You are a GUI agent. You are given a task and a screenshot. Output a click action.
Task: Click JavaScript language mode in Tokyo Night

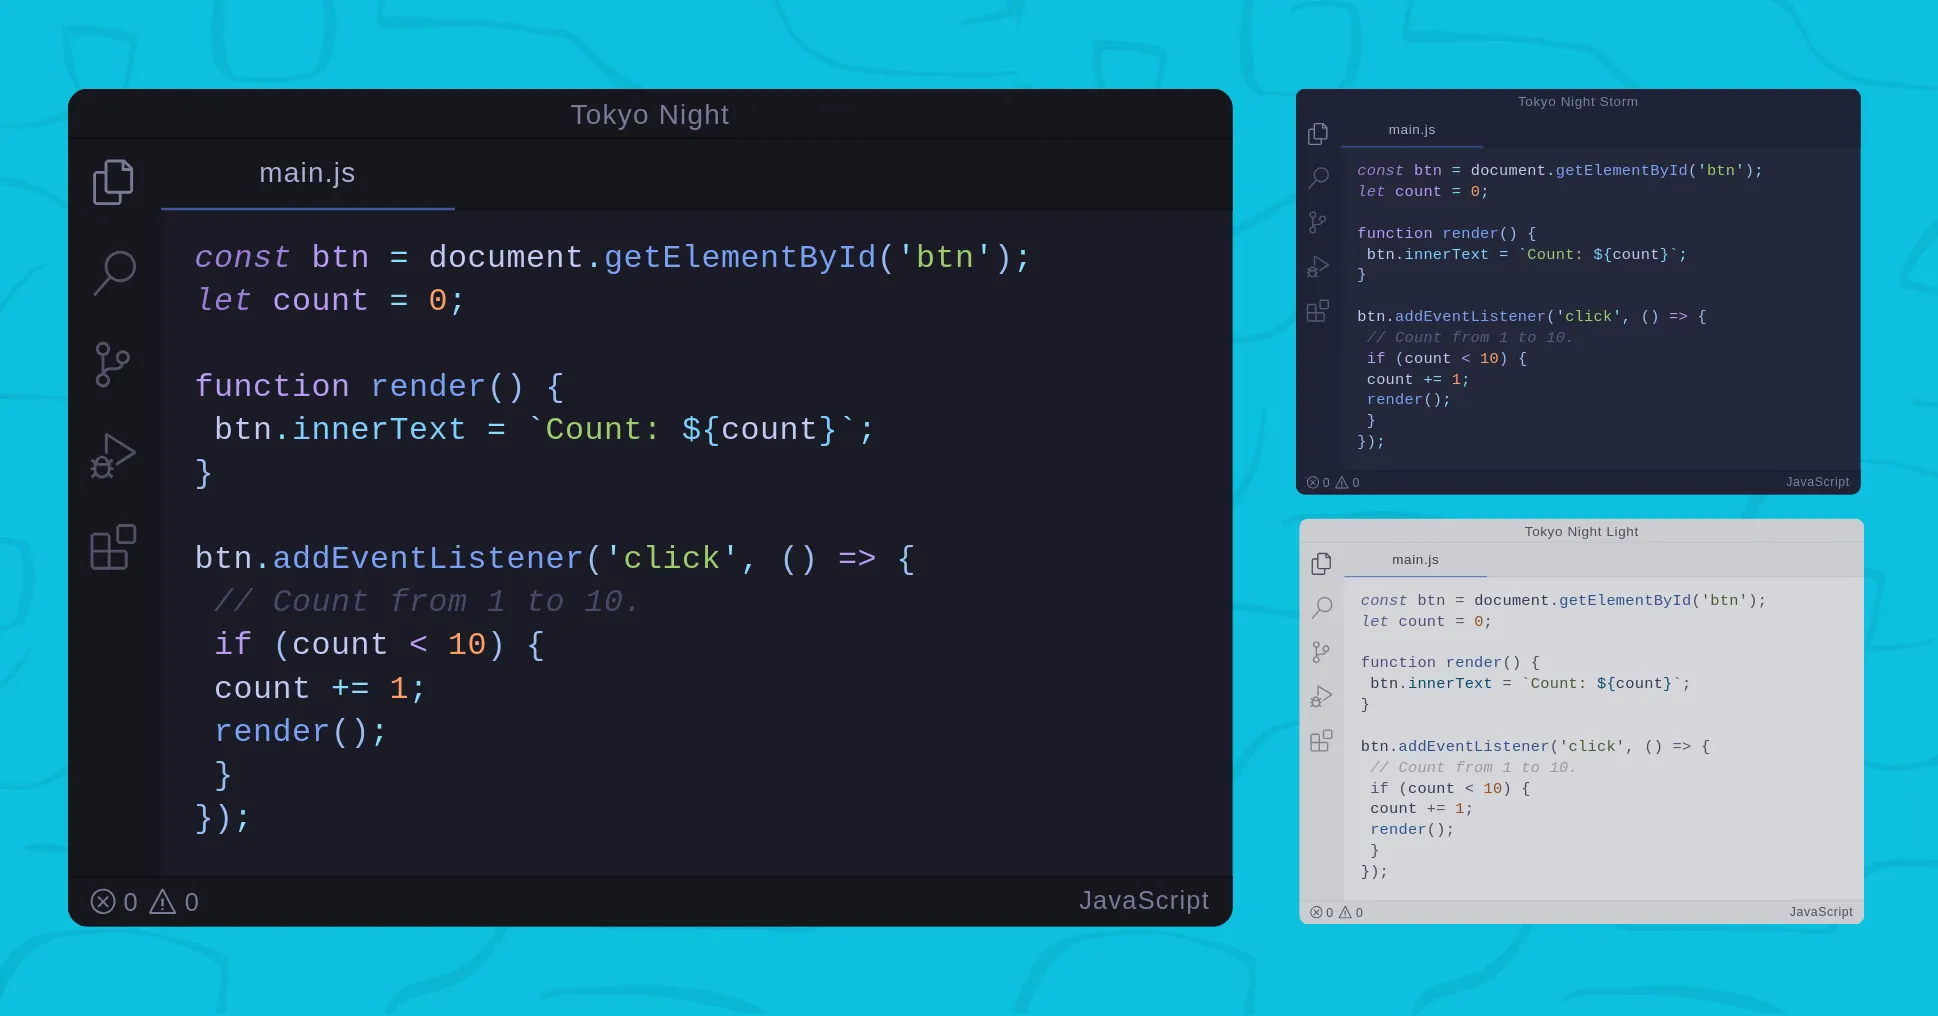(1143, 901)
